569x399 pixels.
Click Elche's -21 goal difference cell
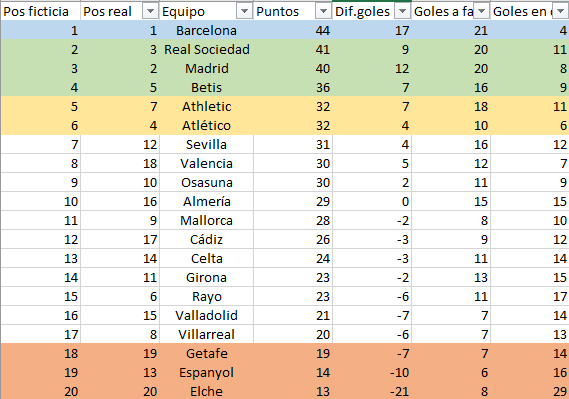click(372, 391)
